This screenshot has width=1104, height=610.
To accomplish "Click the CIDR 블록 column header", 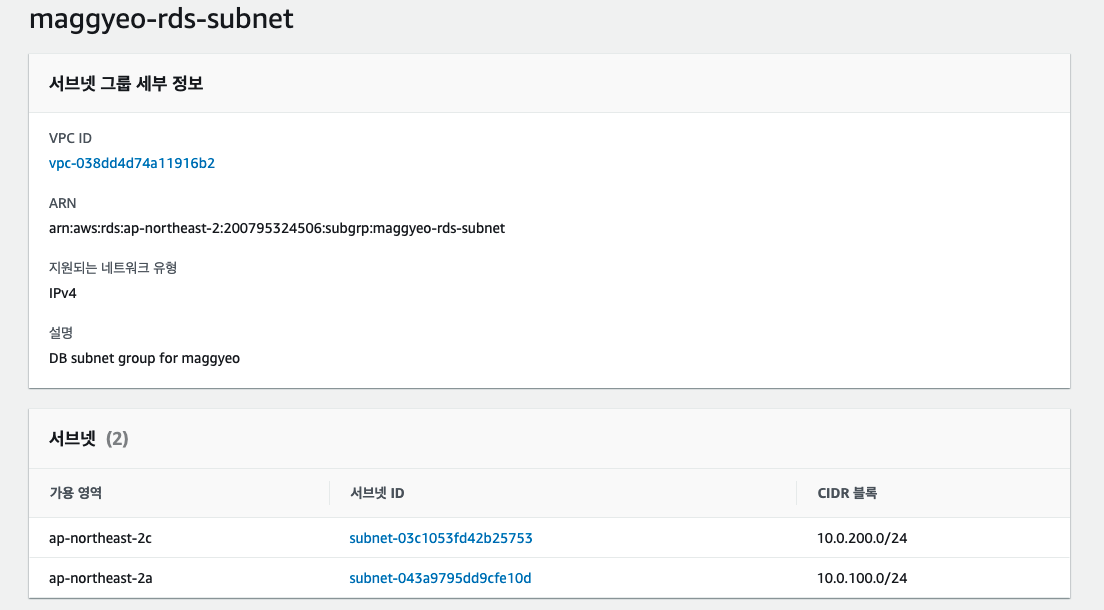I will coord(847,493).
